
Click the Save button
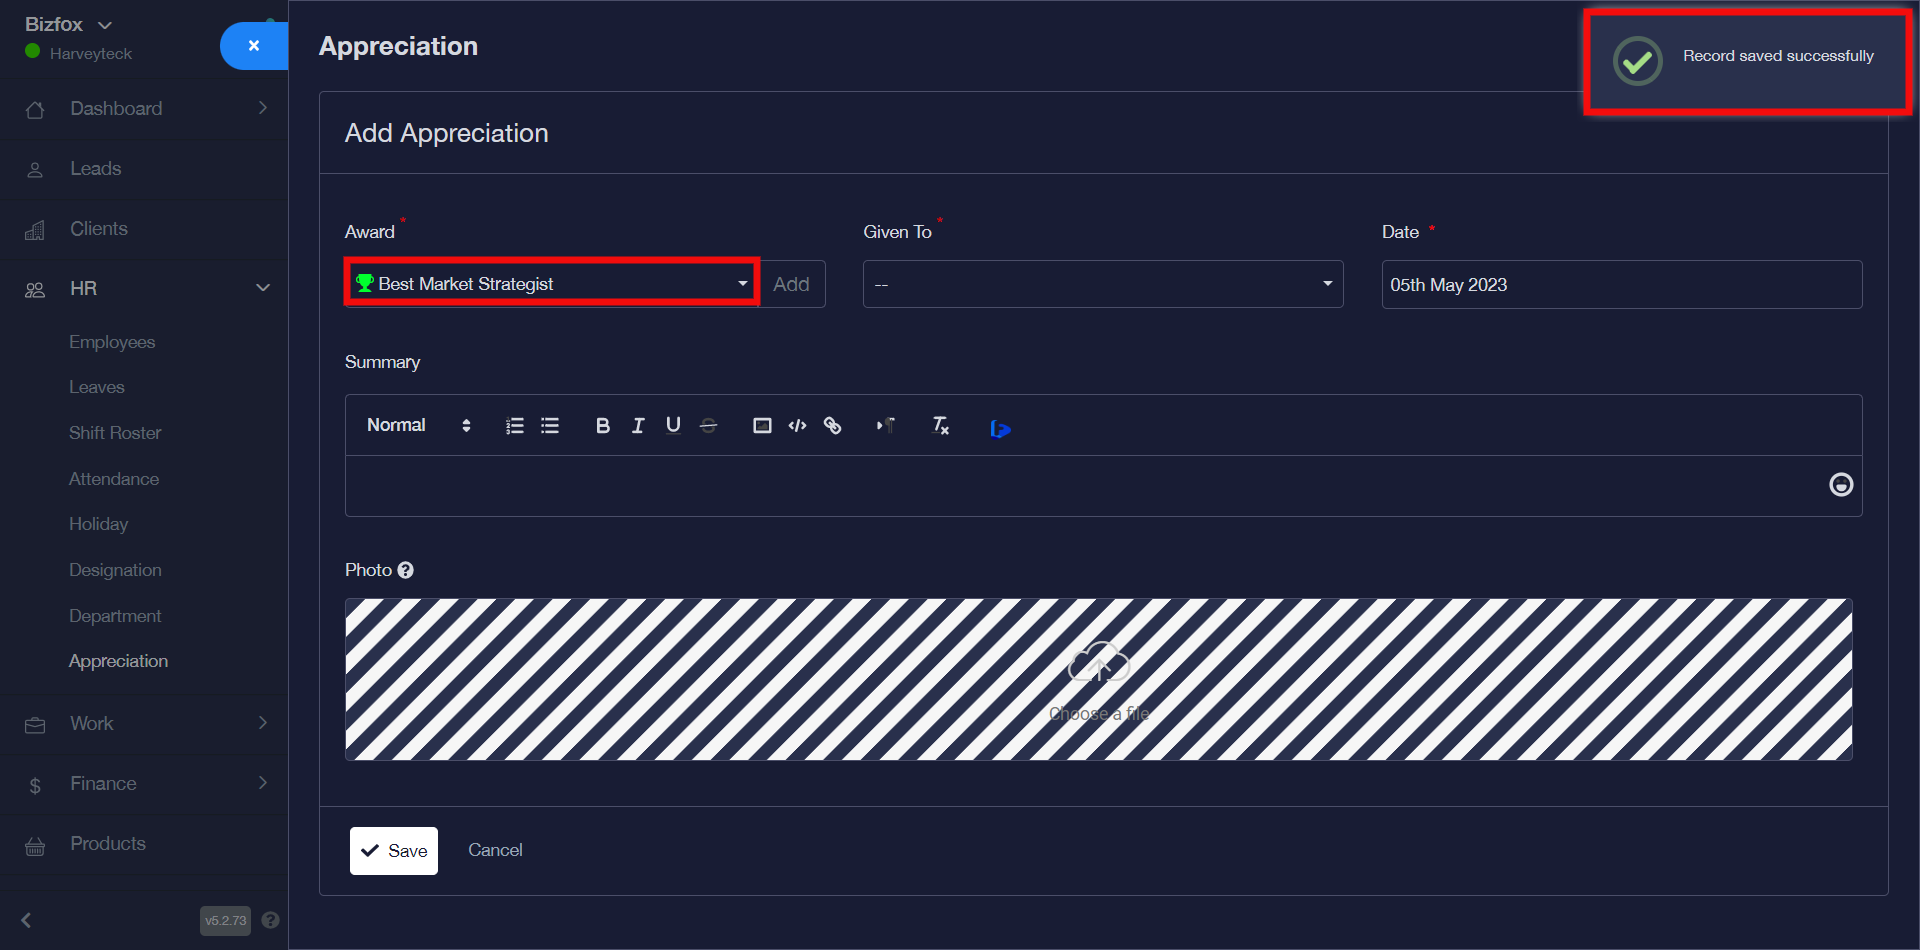click(x=394, y=851)
